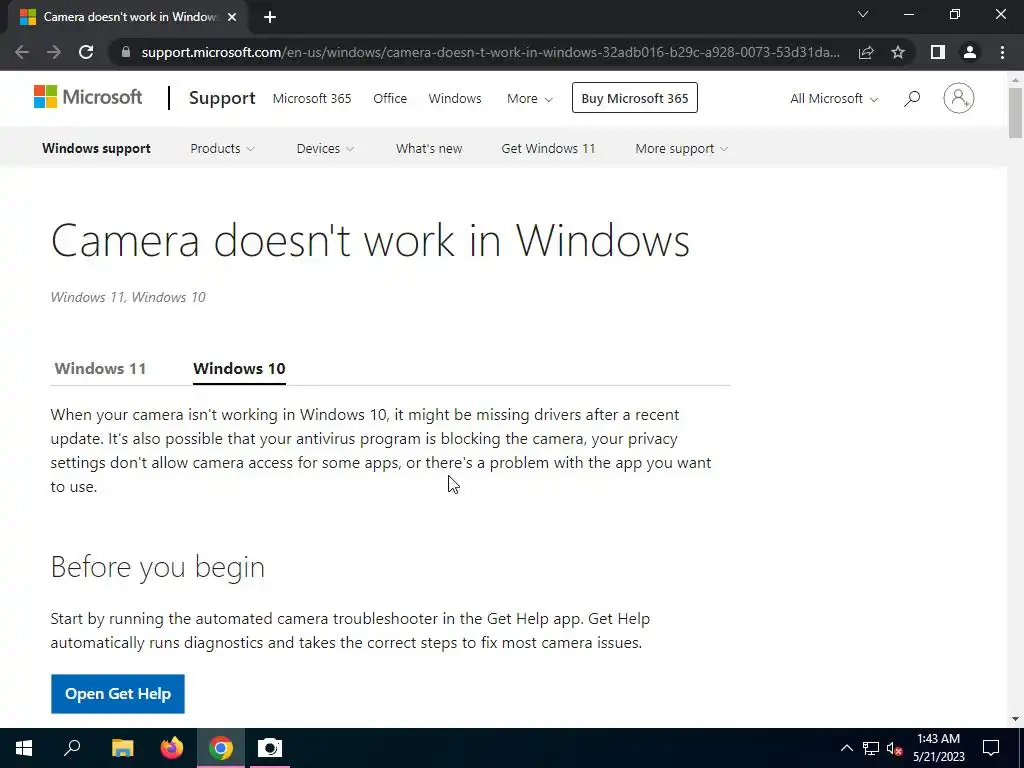This screenshot has width=1024, height=768.
Task: Switch to the Windows 11 tab
Action: pyautogui.click(x=100, y=368)
